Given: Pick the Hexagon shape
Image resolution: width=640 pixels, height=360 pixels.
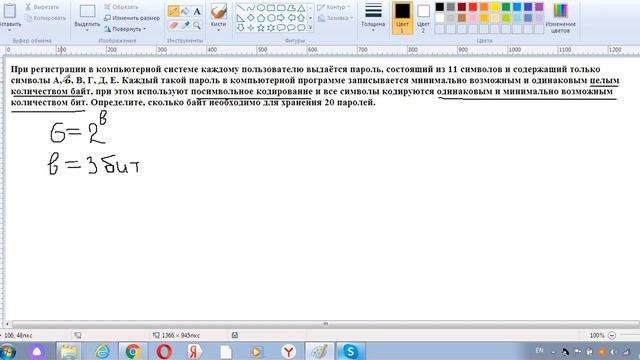Looking at the screenshot, I should (271, 18).
